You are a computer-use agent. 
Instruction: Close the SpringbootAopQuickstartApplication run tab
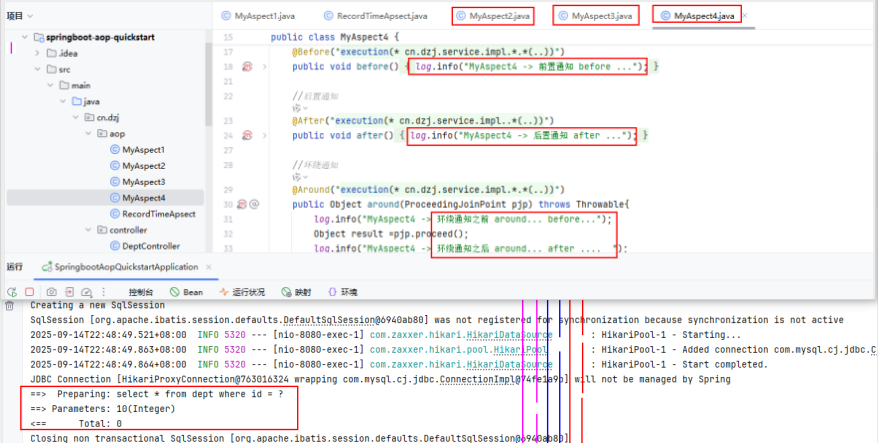coord(207,267)
